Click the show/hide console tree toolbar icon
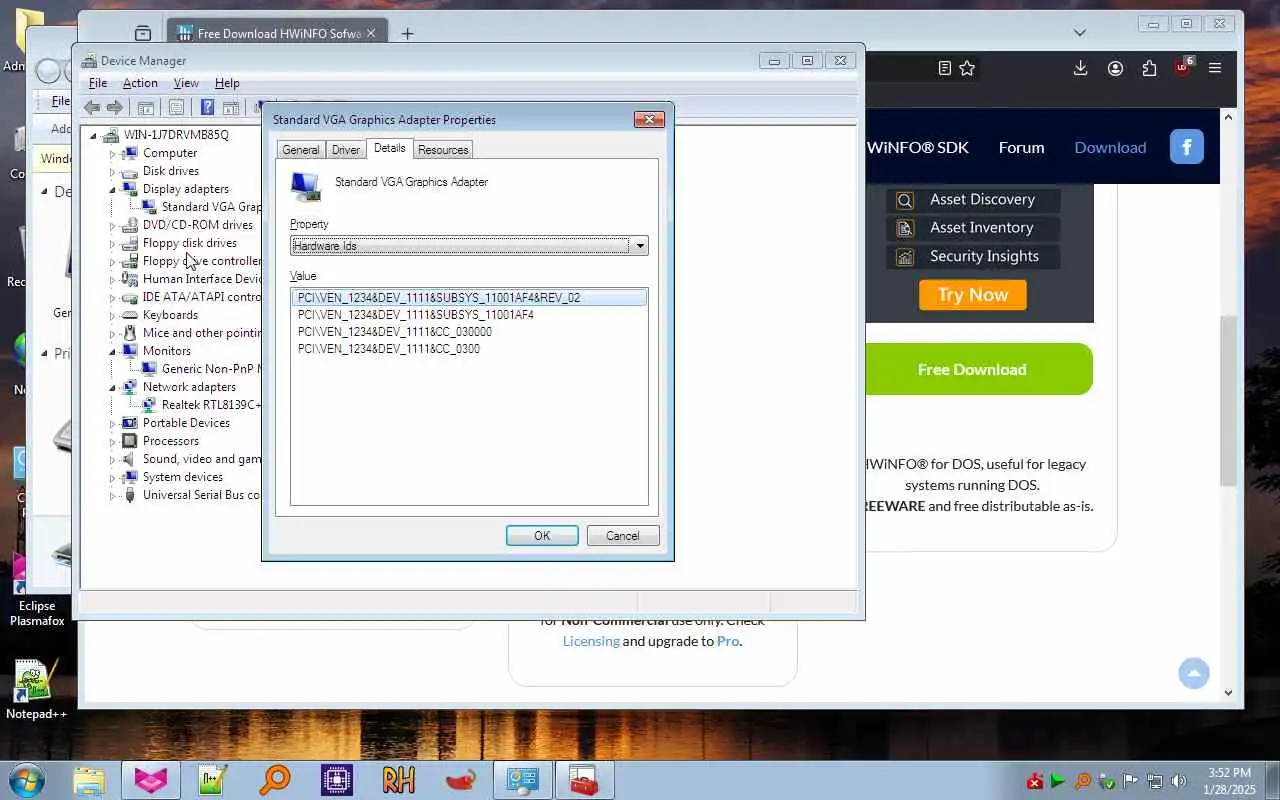Image resolution: width=1280 pixels, height=800 pixels. 146,108
